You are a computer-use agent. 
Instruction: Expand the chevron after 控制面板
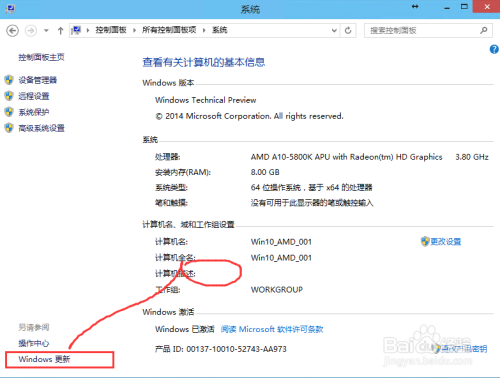point(134,30)
